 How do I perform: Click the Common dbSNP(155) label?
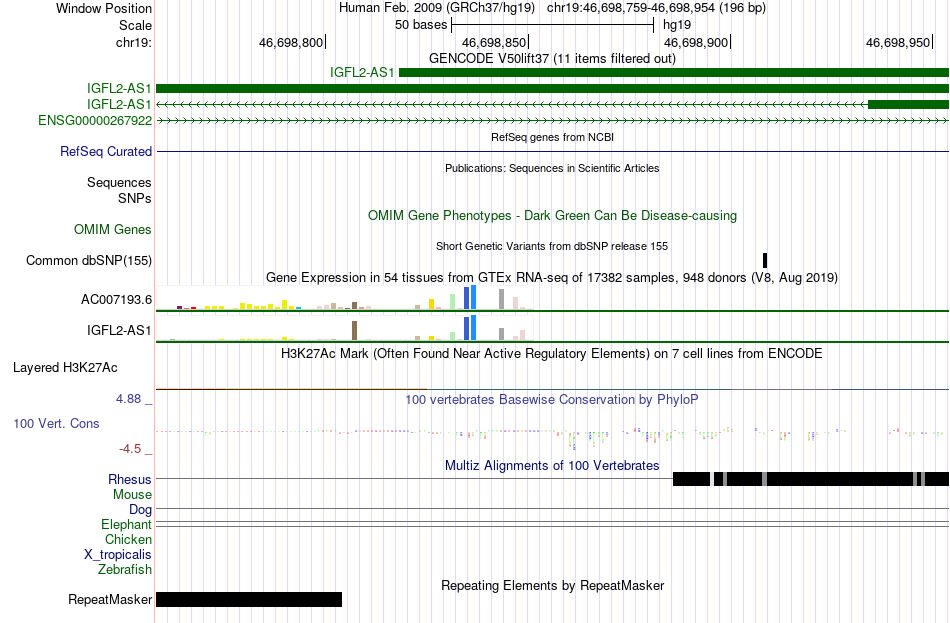pos(89,261)
